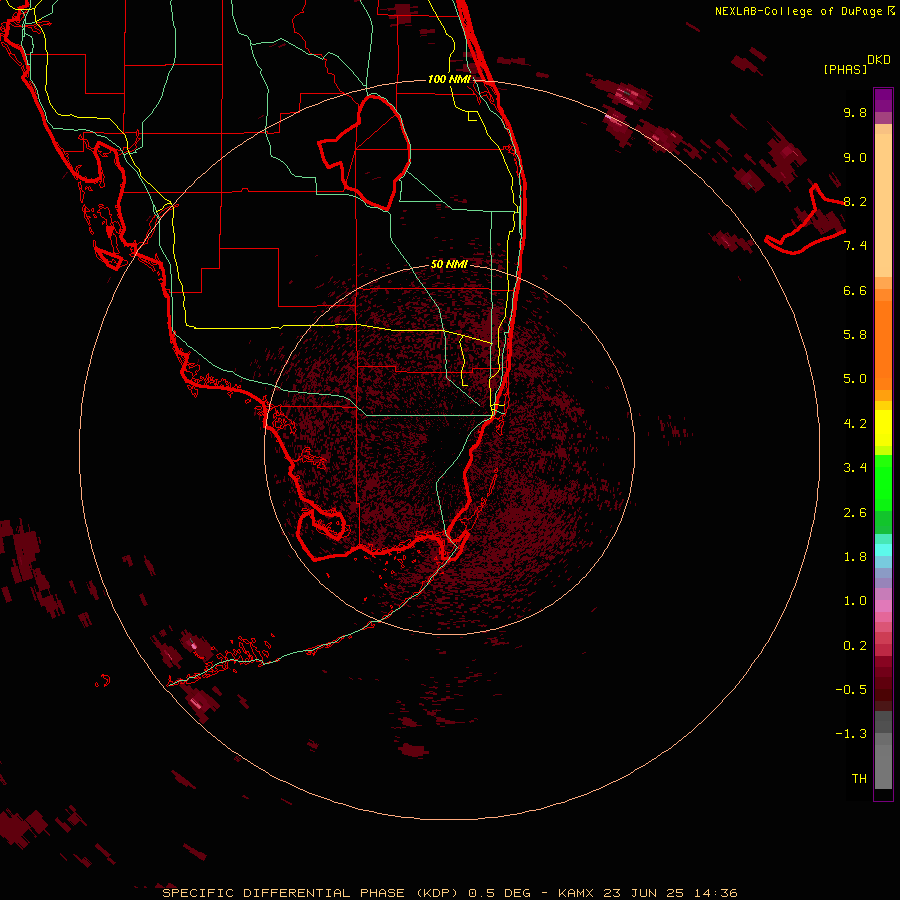Pick the yellow band on the color scale
Screen dimensions: 900x900
883,428
